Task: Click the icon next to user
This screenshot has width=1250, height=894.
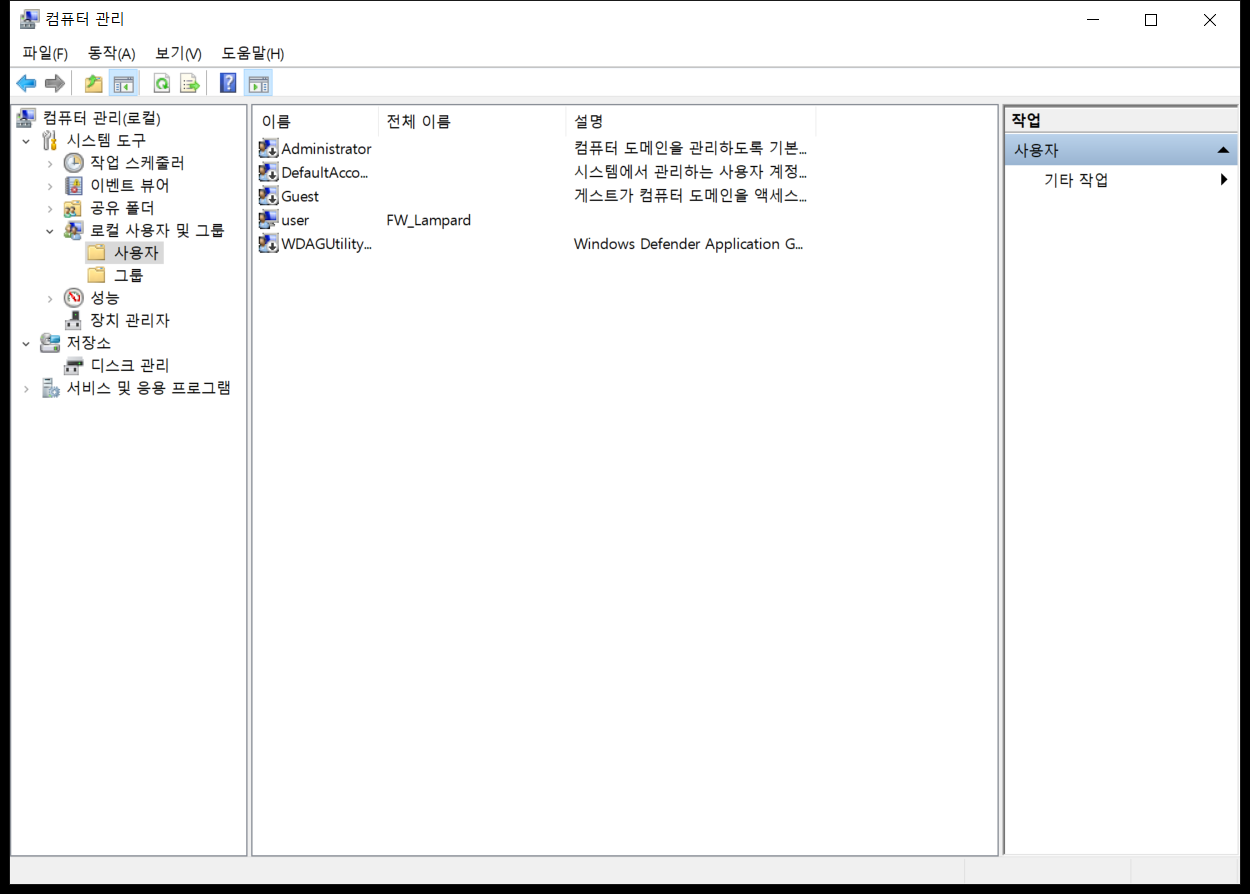Action: [268, 220]
